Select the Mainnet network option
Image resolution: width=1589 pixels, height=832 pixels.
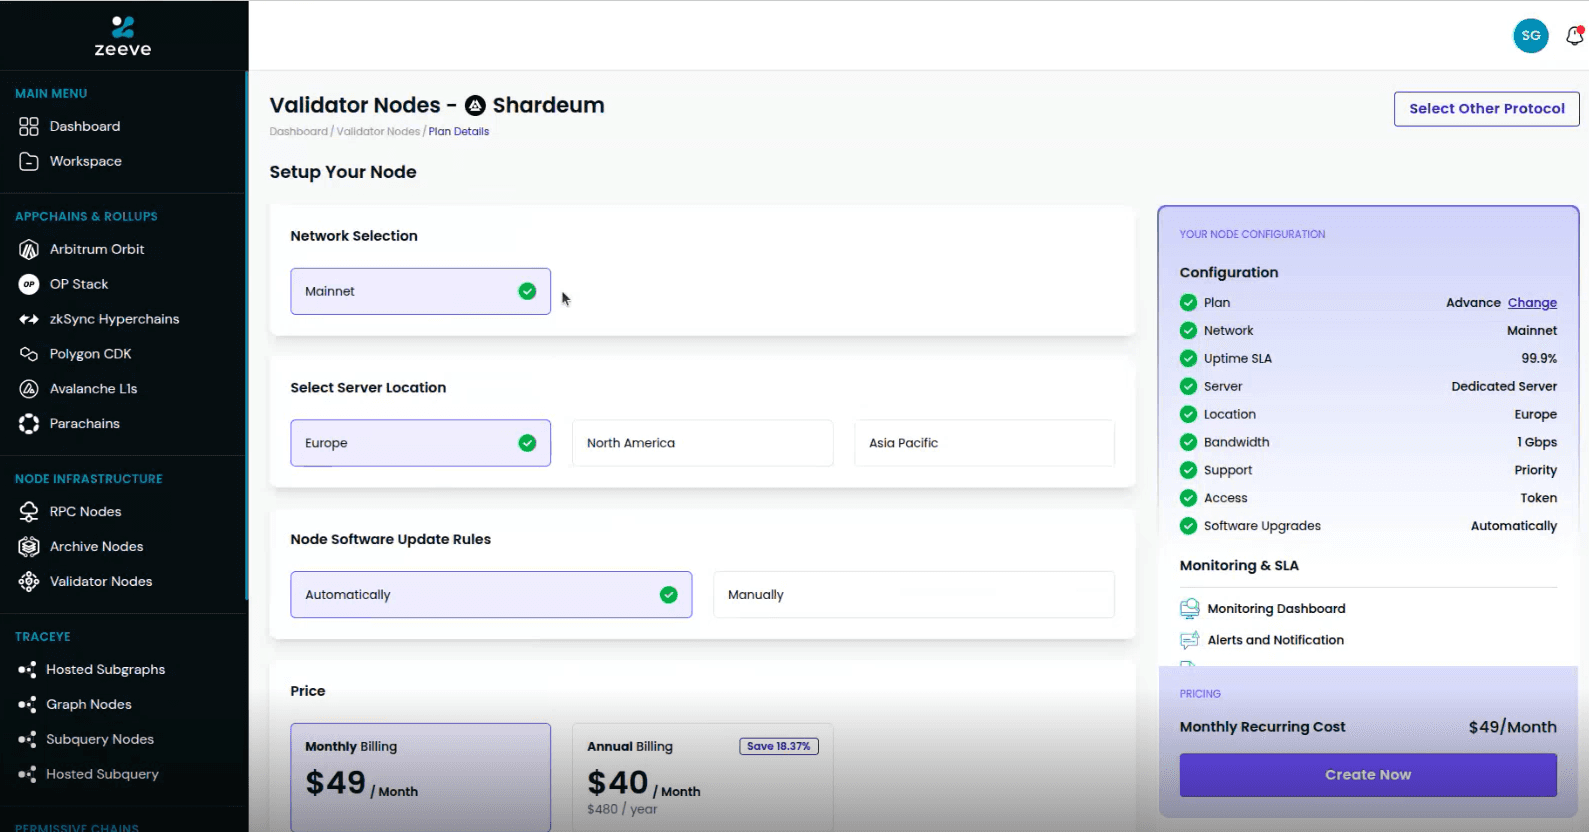420,291
